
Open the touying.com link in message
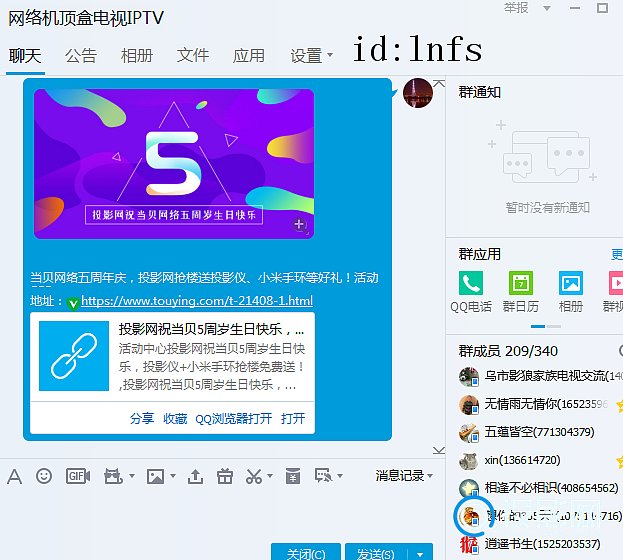pos(196,301)
